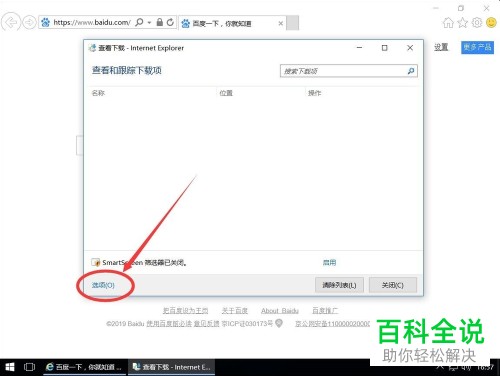Screen dimensions: 500x376
Task: Click the About Baidu footer link
Action: 280,311
